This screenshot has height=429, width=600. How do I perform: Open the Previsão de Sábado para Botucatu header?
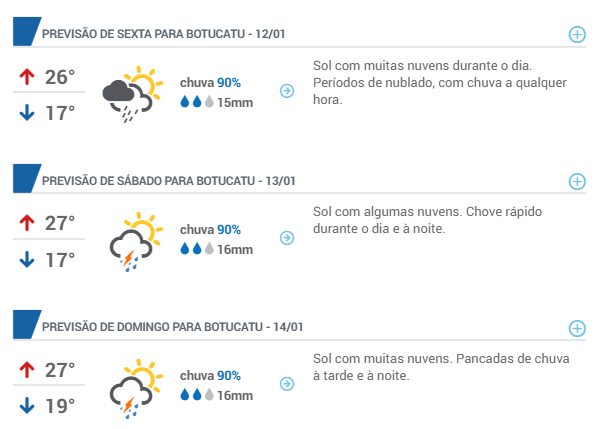coord(169,181)
